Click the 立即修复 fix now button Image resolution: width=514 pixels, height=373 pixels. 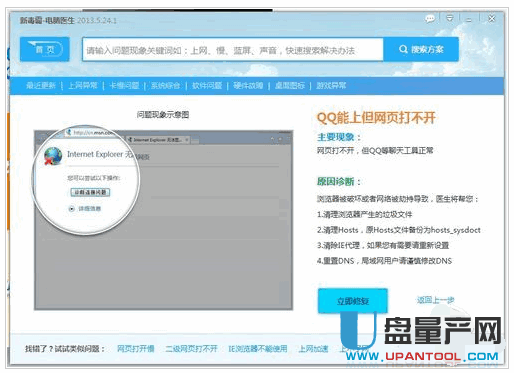coord(353,301)
